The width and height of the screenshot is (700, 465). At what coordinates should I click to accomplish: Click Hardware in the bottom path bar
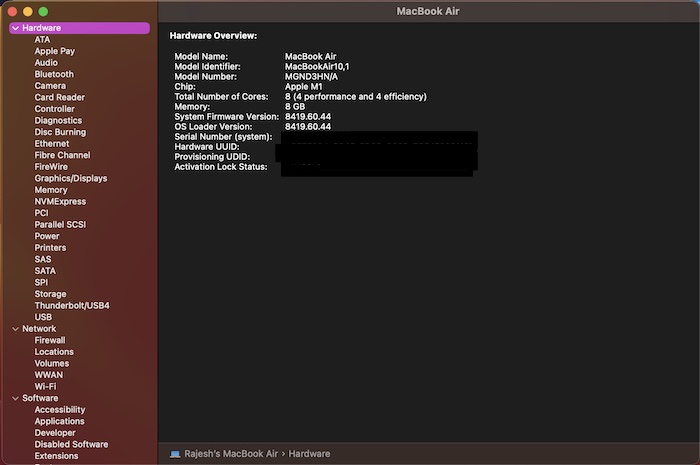(x=309, y=454)
